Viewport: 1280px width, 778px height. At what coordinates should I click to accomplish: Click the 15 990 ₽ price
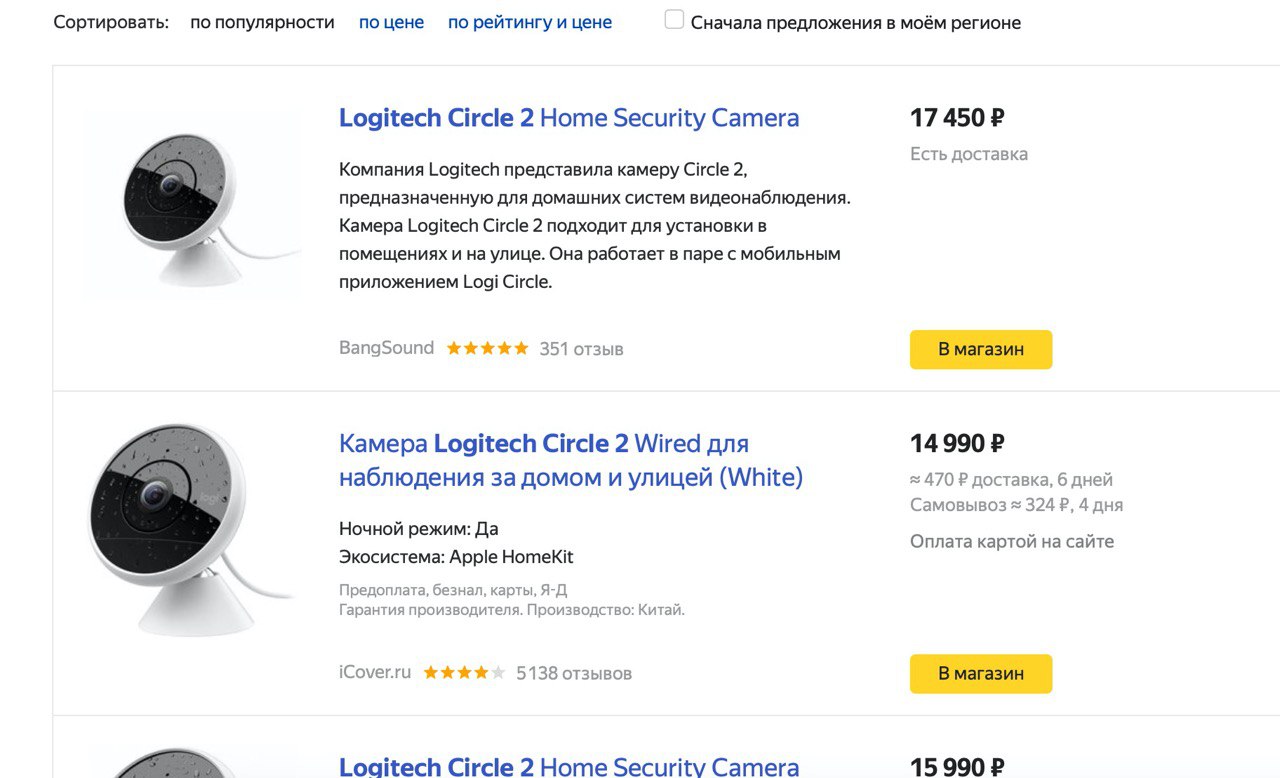click(957, 766)
